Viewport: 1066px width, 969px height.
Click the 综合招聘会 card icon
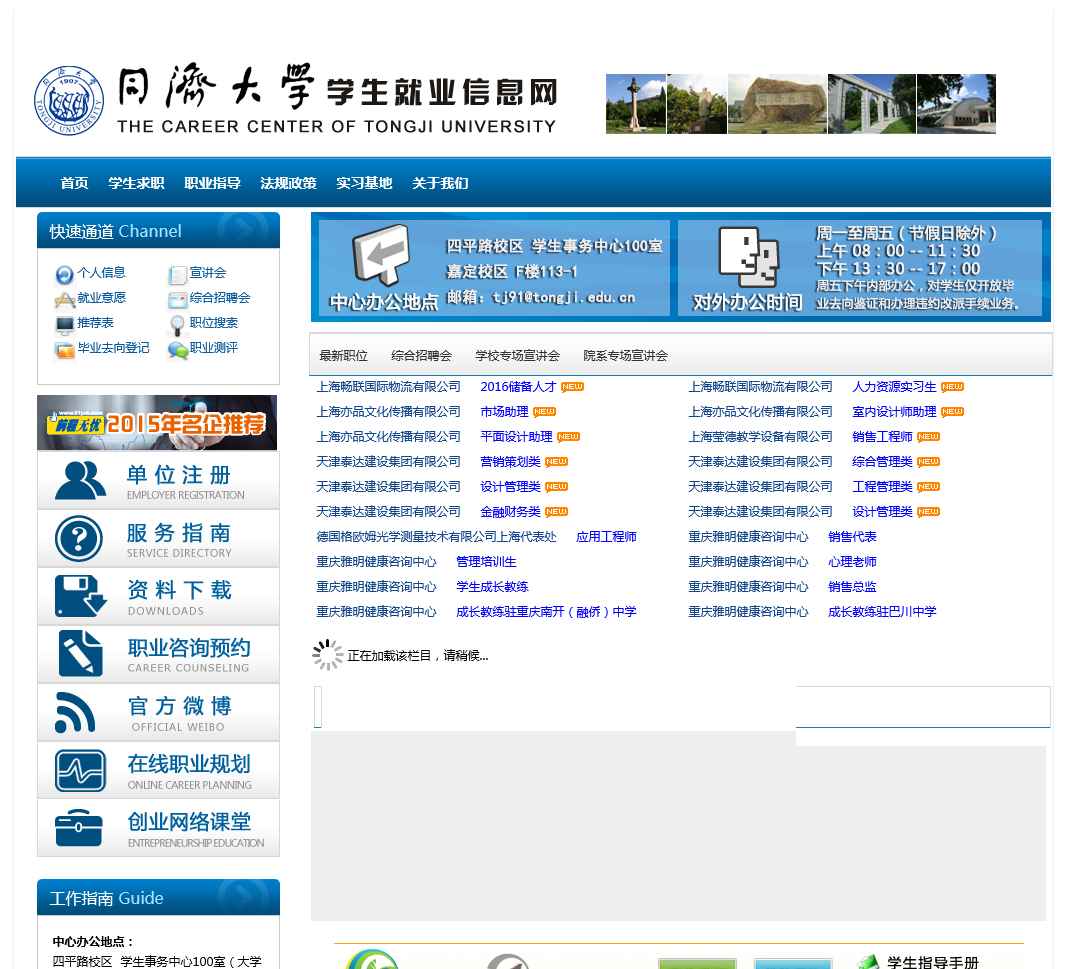177,299
